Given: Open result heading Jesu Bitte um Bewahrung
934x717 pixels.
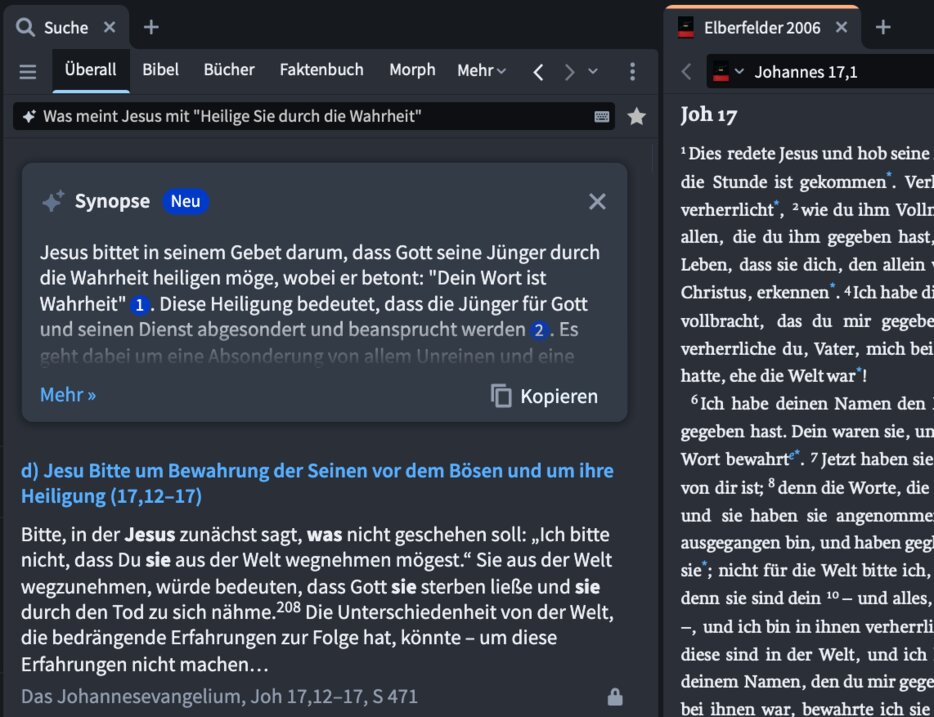Looking at the screenshot, I should (317, 483).
